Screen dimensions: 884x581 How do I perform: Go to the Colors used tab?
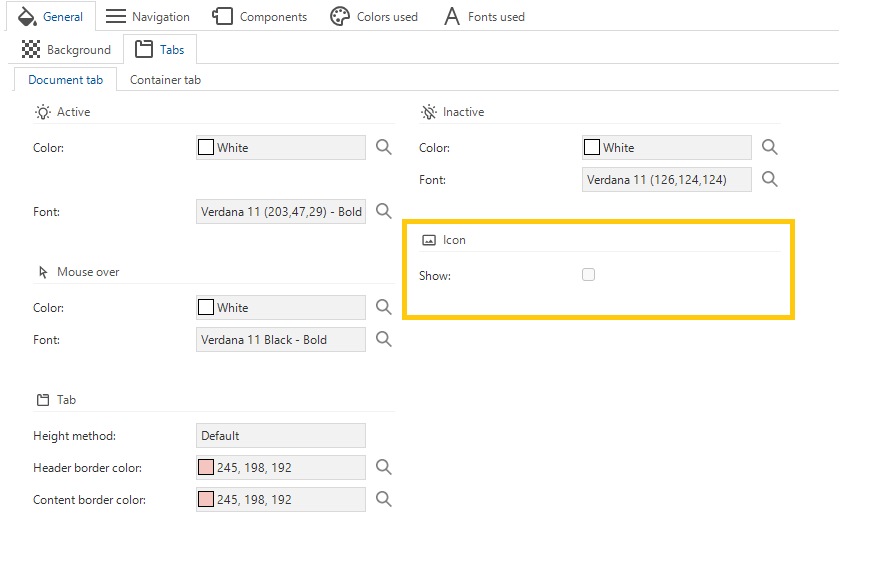click(x=374, y=16)
